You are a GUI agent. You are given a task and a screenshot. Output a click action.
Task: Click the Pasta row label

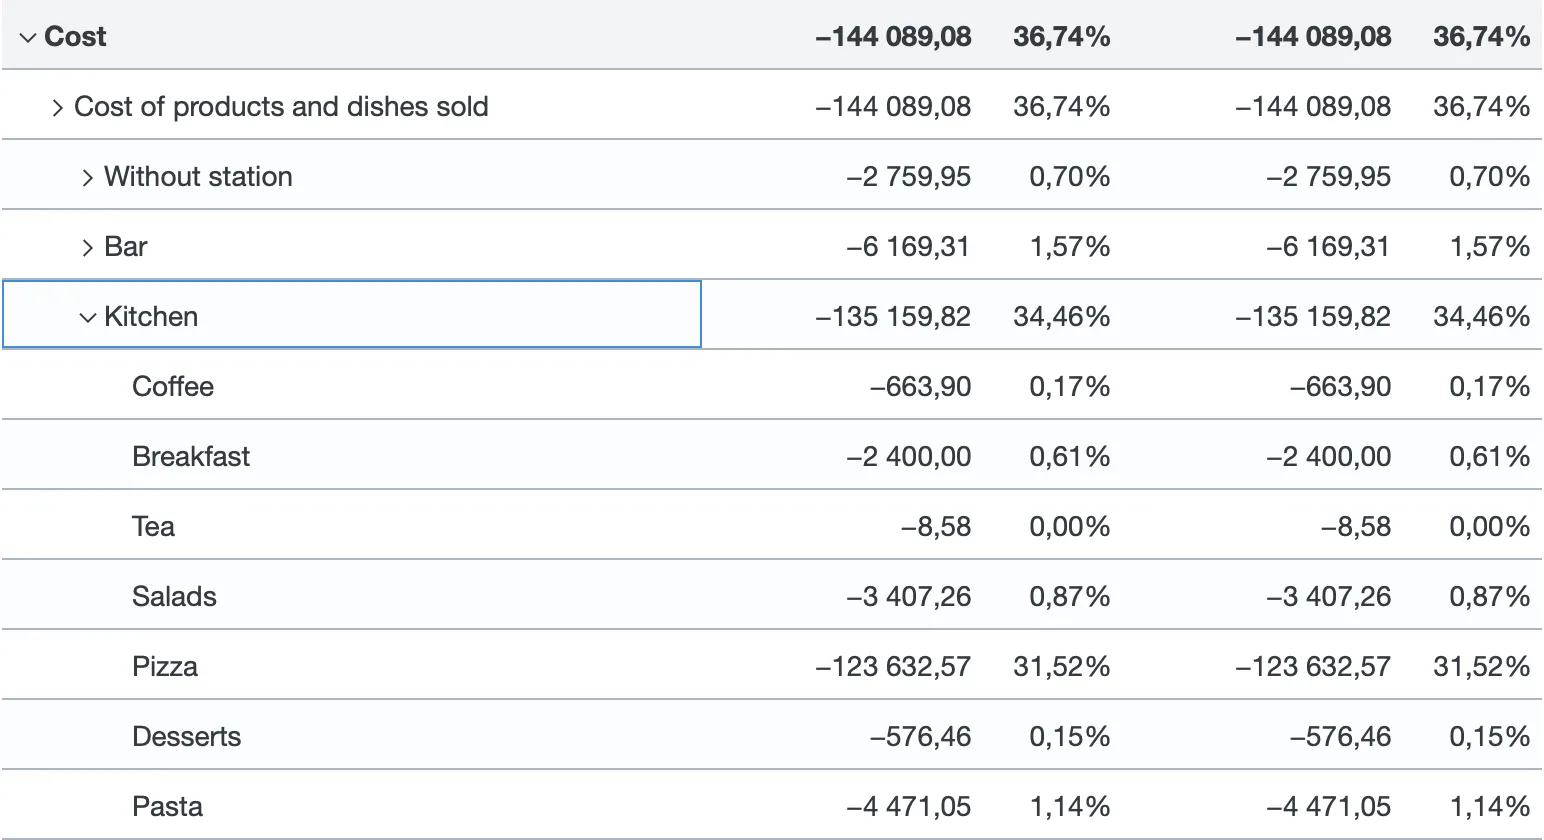(167, 807)
